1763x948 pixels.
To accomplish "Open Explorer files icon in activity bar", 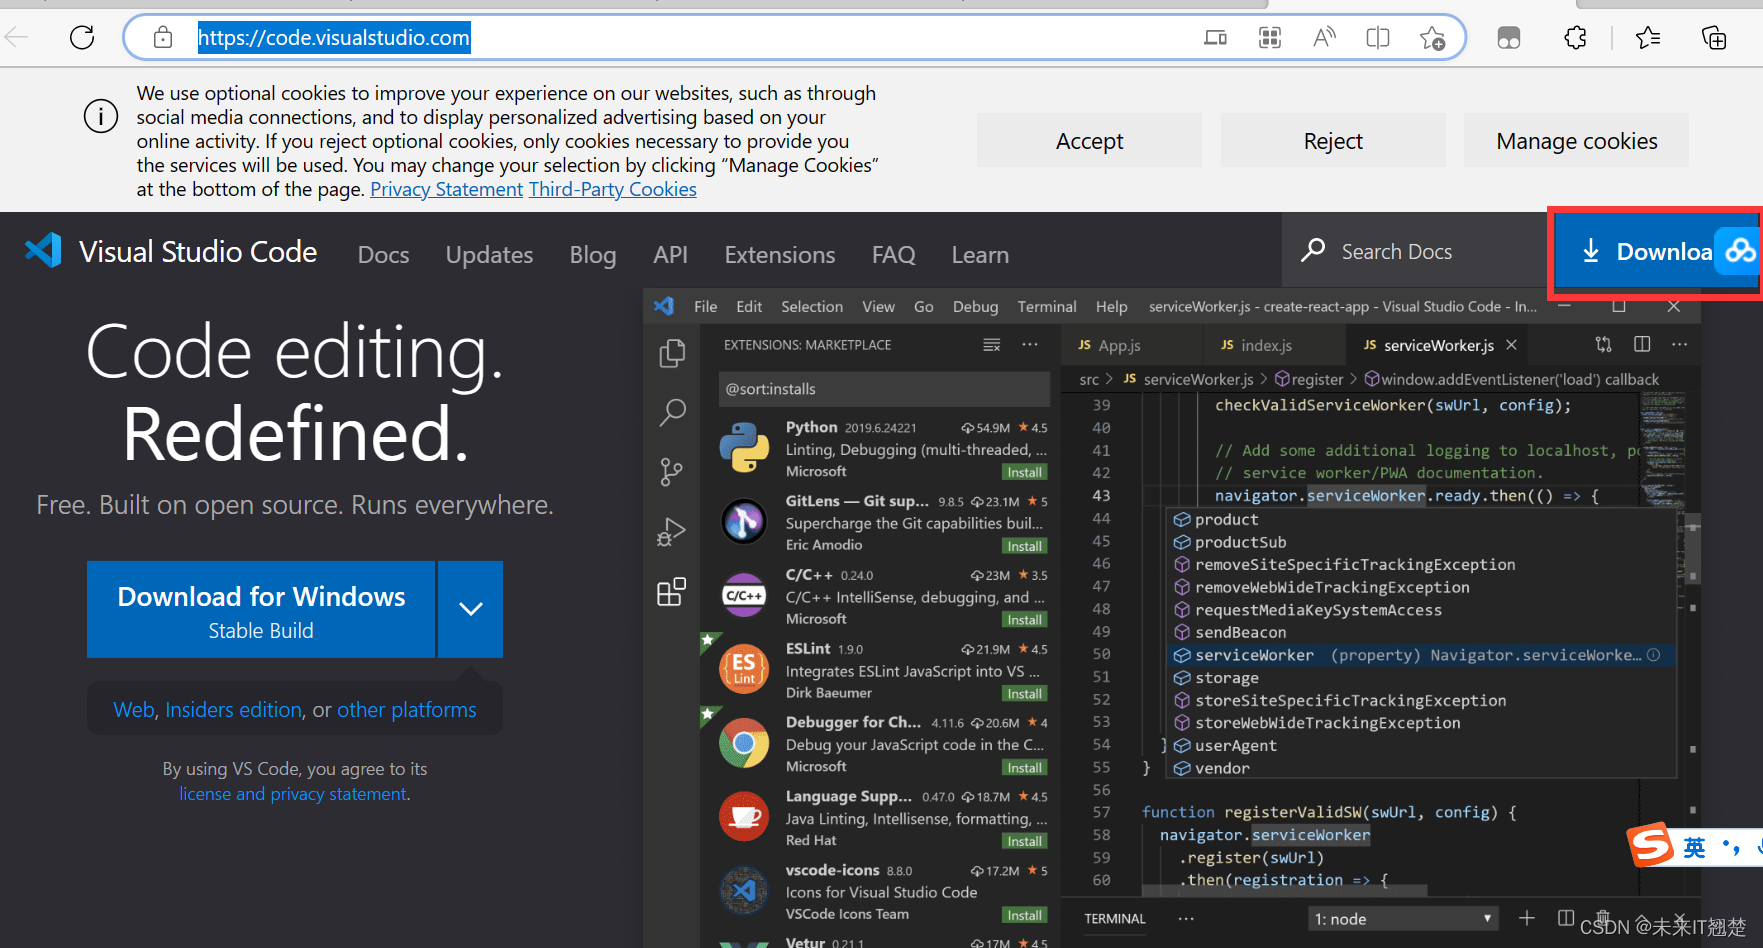I will [x=672, y=353].
